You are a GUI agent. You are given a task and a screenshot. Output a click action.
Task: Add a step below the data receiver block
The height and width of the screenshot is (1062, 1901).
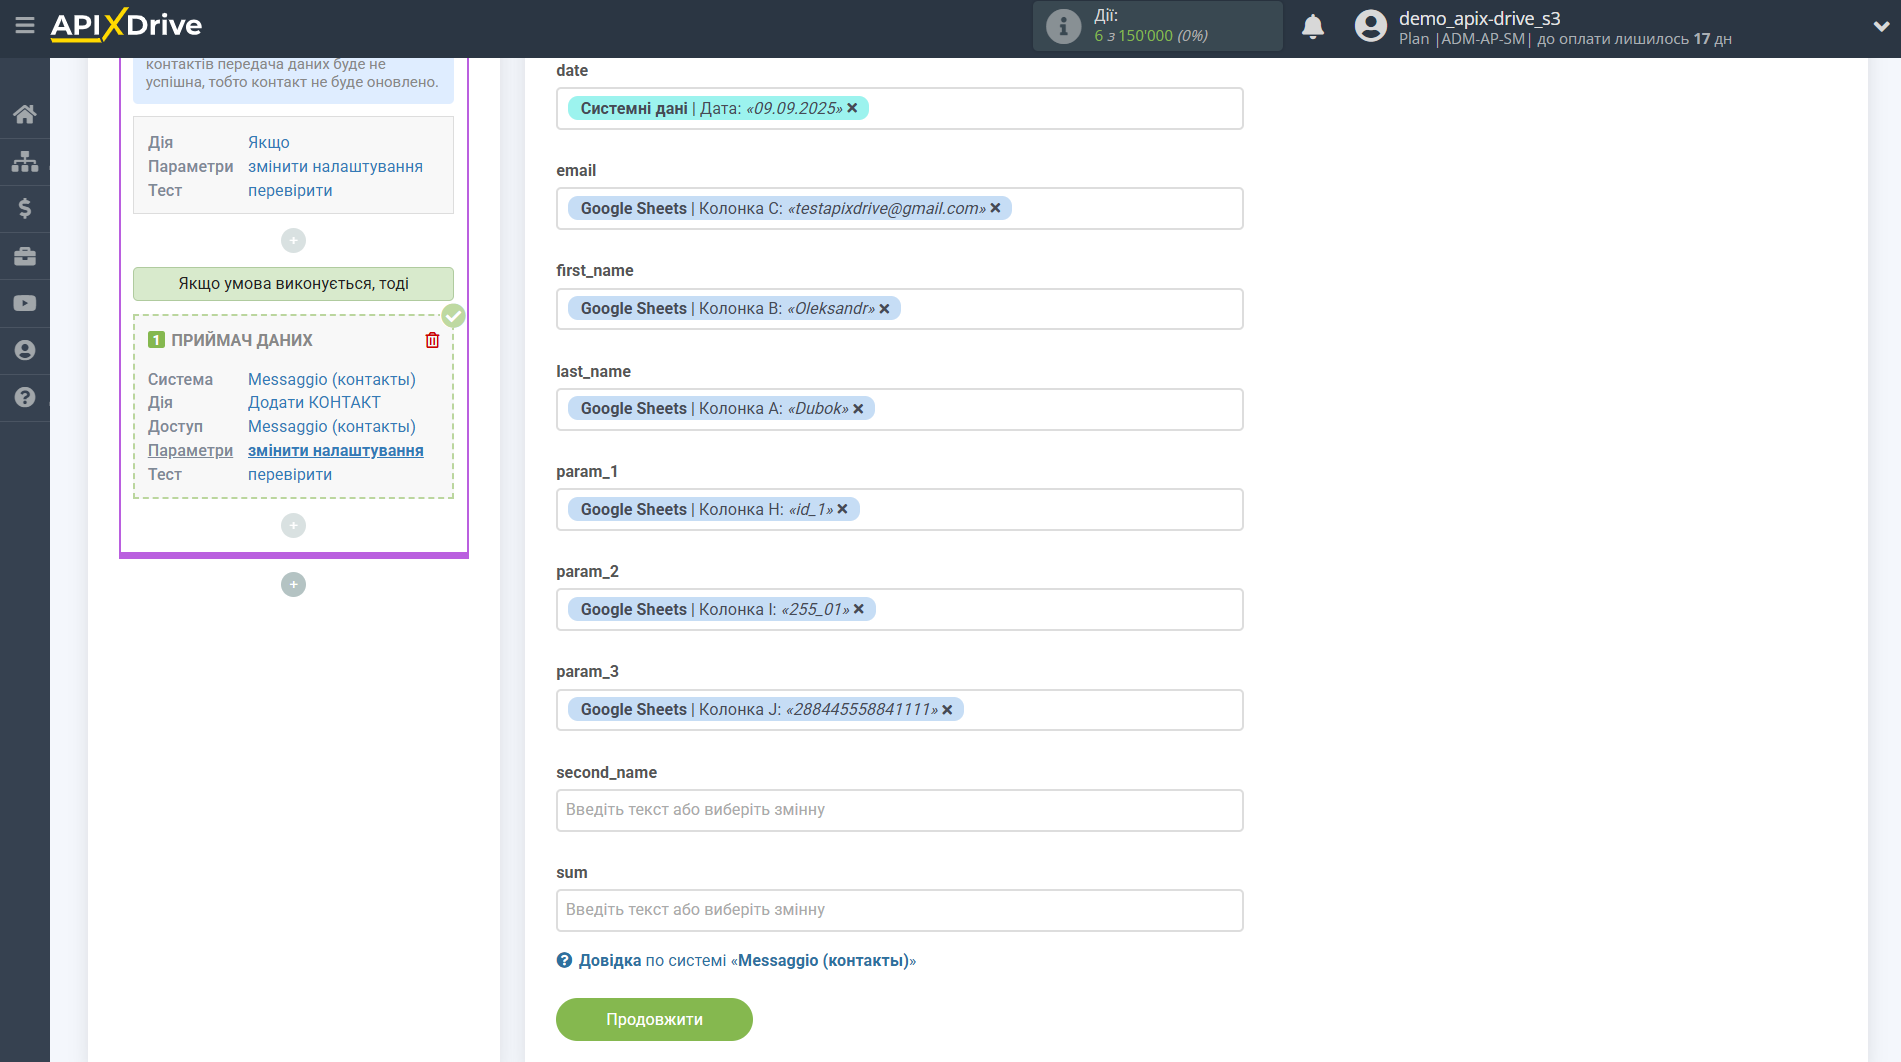pos(293,525)
